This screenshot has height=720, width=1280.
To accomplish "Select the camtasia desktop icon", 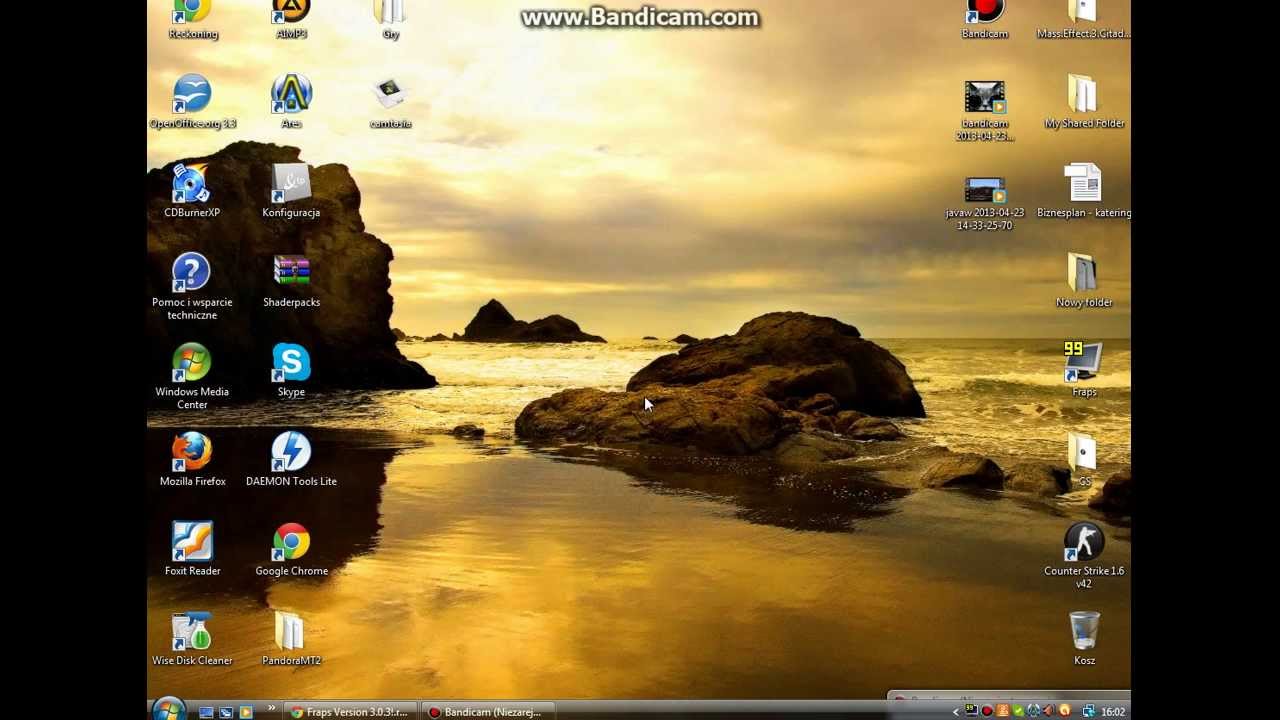I will pos(390,102).
